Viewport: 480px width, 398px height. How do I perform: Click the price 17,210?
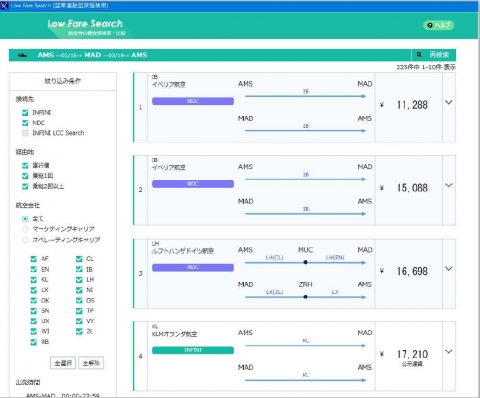pyautogui.click(x=412, y=354)
